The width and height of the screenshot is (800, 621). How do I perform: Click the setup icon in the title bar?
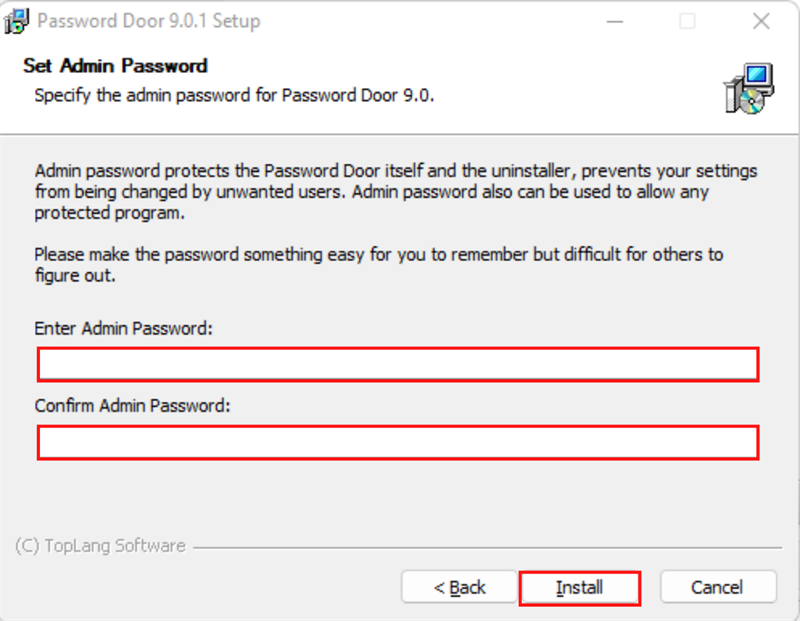16,21
